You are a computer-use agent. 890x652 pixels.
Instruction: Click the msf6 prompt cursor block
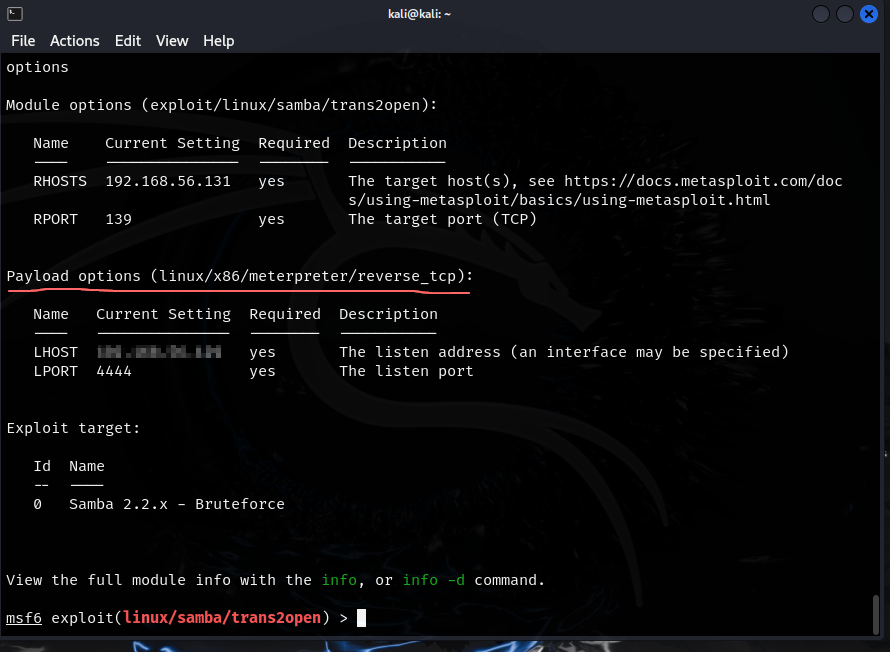(x=362, y=617)
